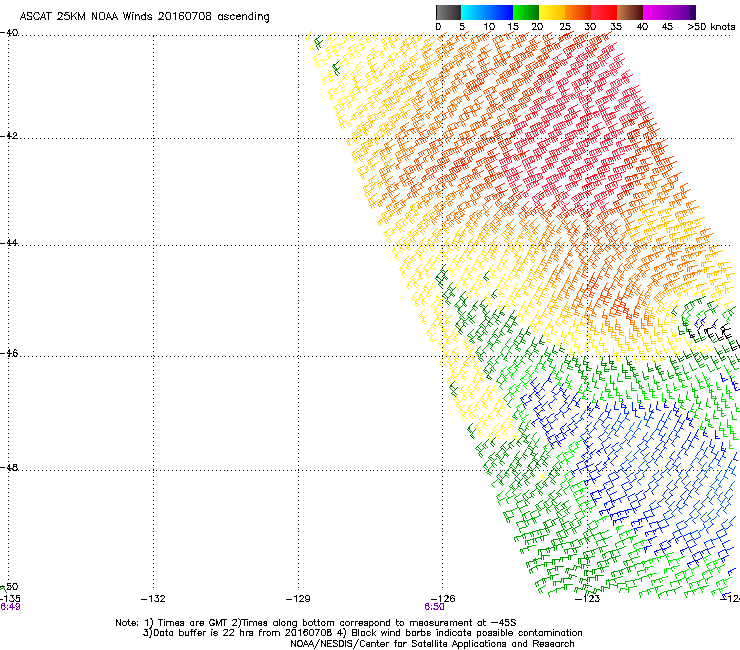This screenshot has width=740, height=650.
Task: Click the note line starting 'Note: 1) Times are GMT'
Action: (316, 623)
